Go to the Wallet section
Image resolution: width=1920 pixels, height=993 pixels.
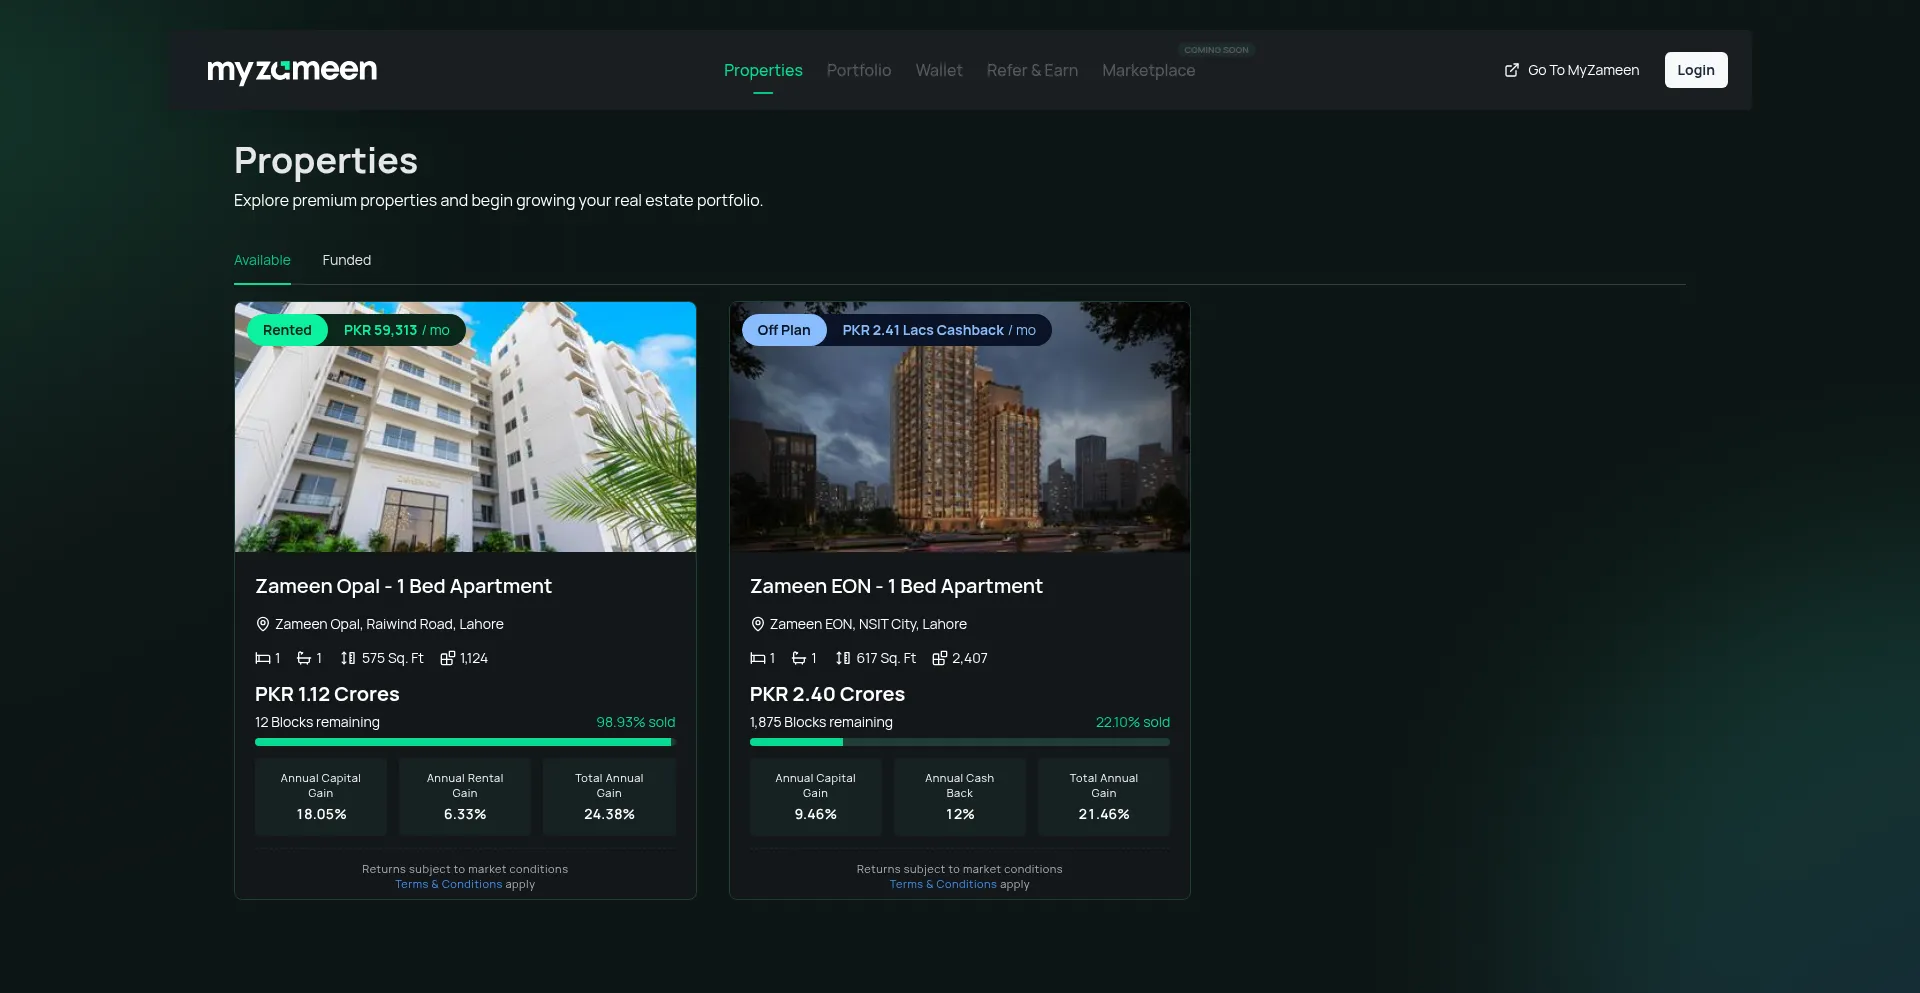coord(939,70)
